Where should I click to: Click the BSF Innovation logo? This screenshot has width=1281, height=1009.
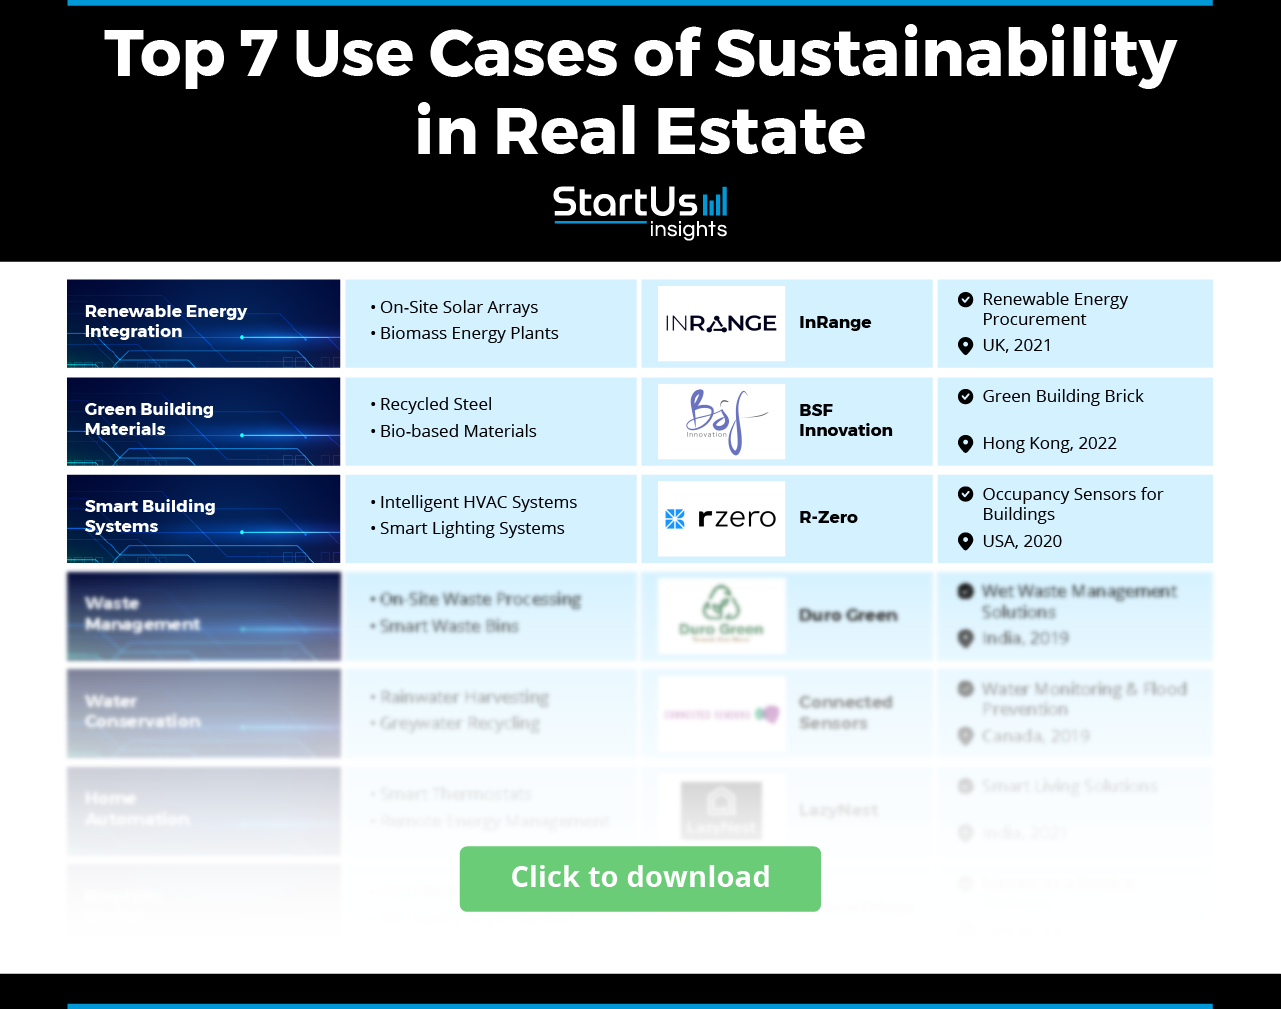[x=721, y=421]
